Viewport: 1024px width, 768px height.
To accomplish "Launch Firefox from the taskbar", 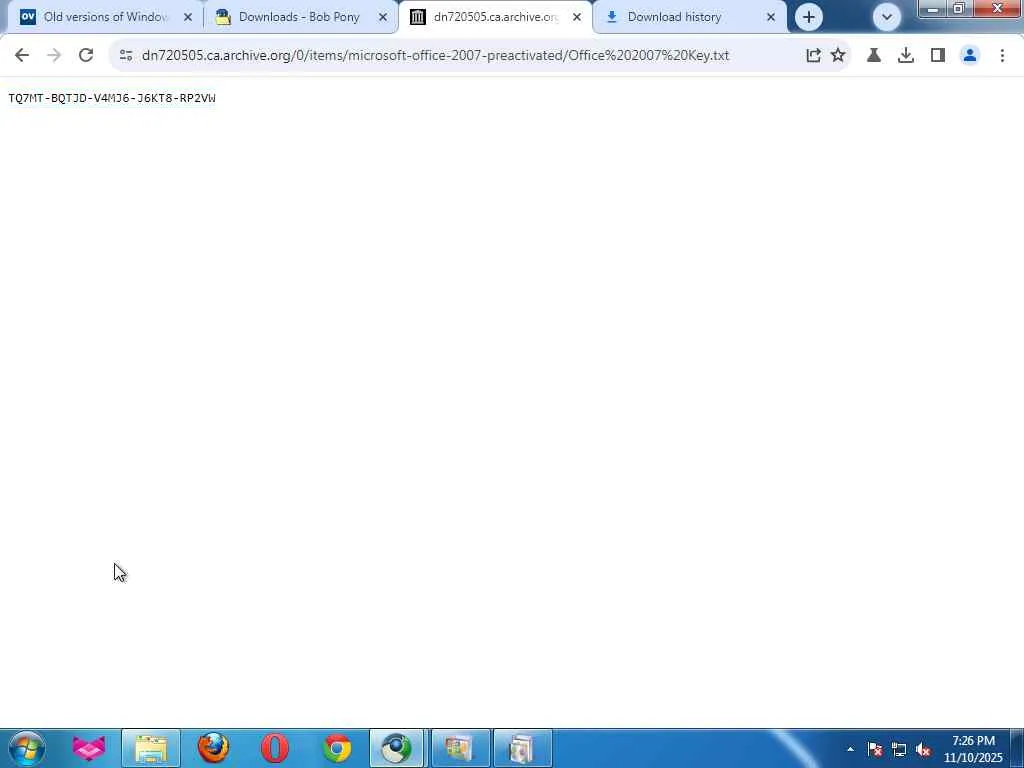I will (213, 748).
